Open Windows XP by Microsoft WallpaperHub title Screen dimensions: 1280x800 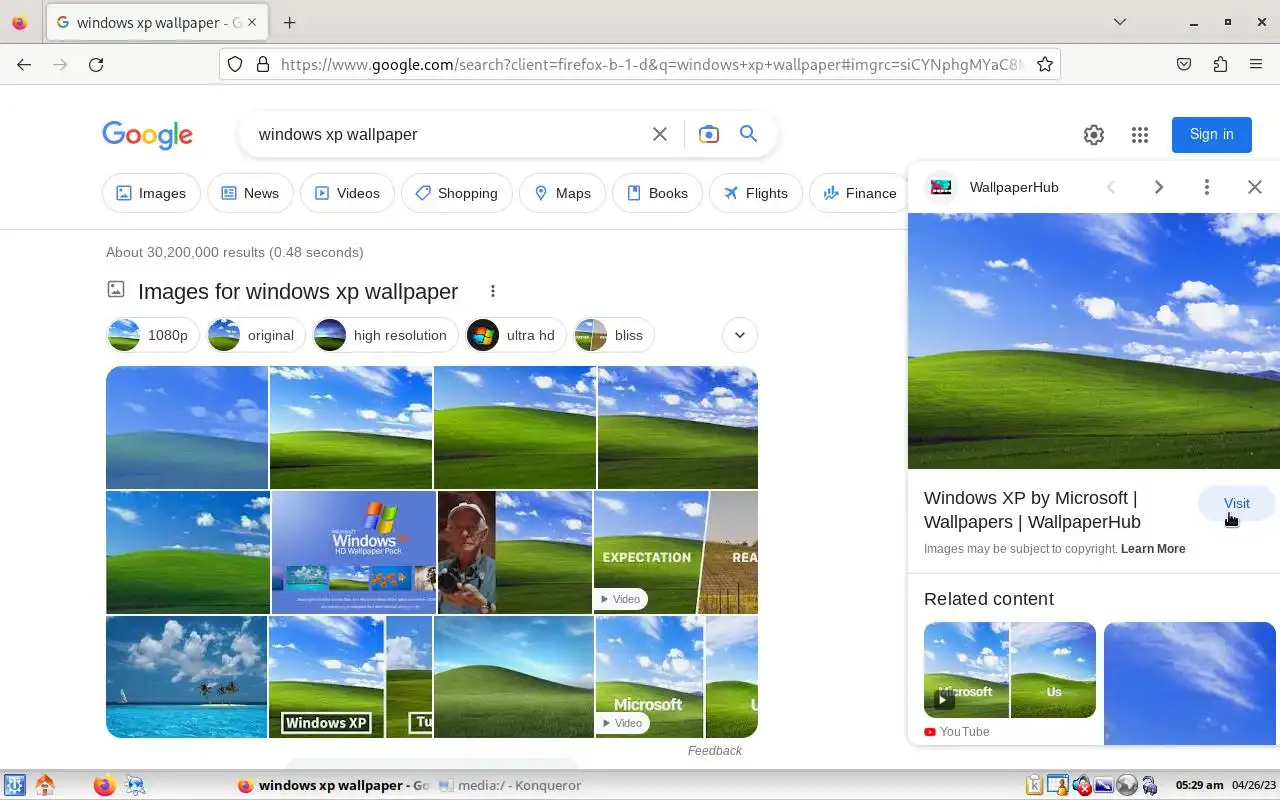(x=1032, y=510)
